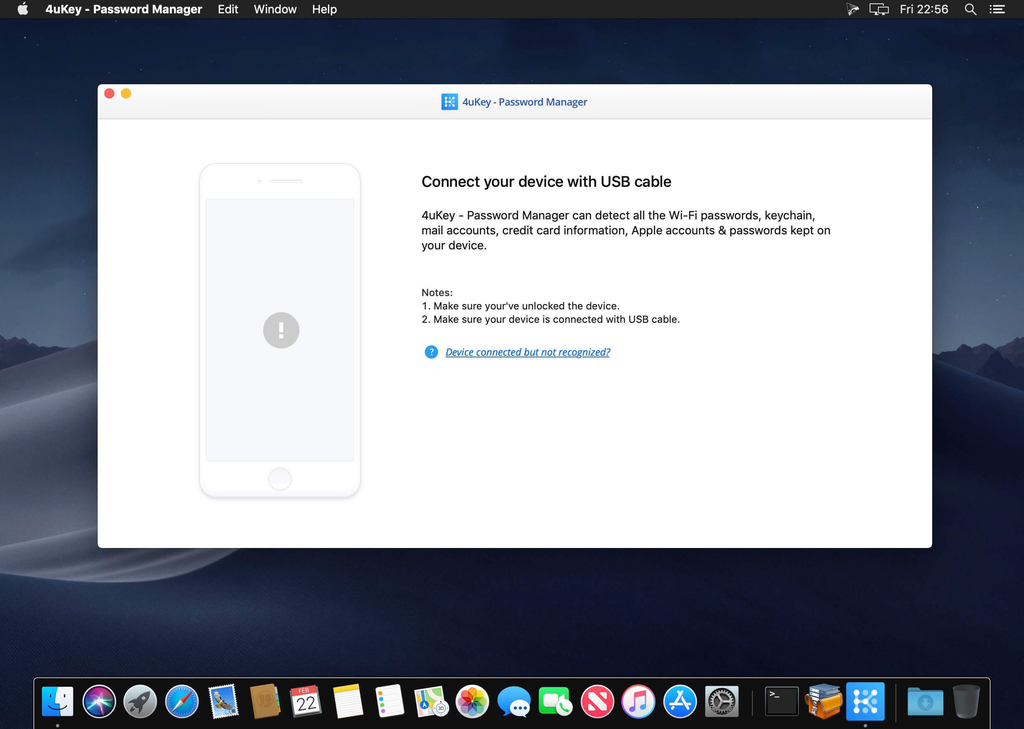Open the Edit menu

pos(227,9)
